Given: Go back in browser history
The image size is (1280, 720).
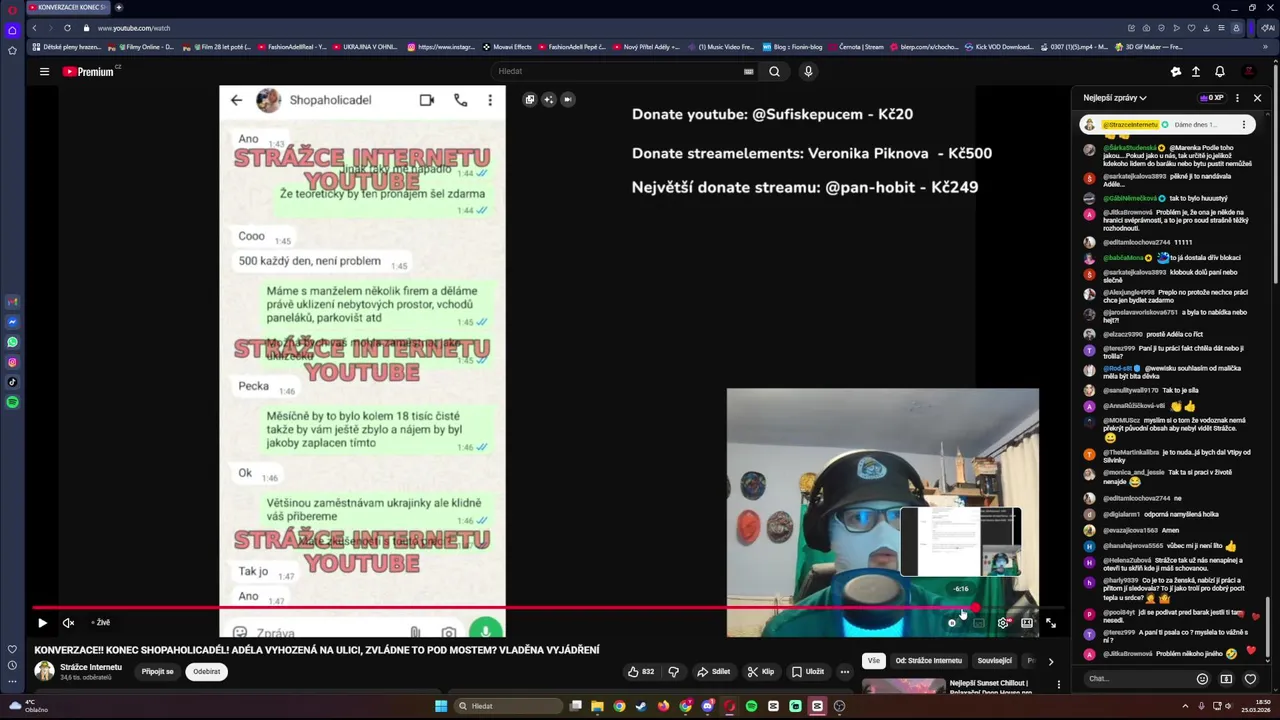Looking at the screenshot, I should point(34,28).
